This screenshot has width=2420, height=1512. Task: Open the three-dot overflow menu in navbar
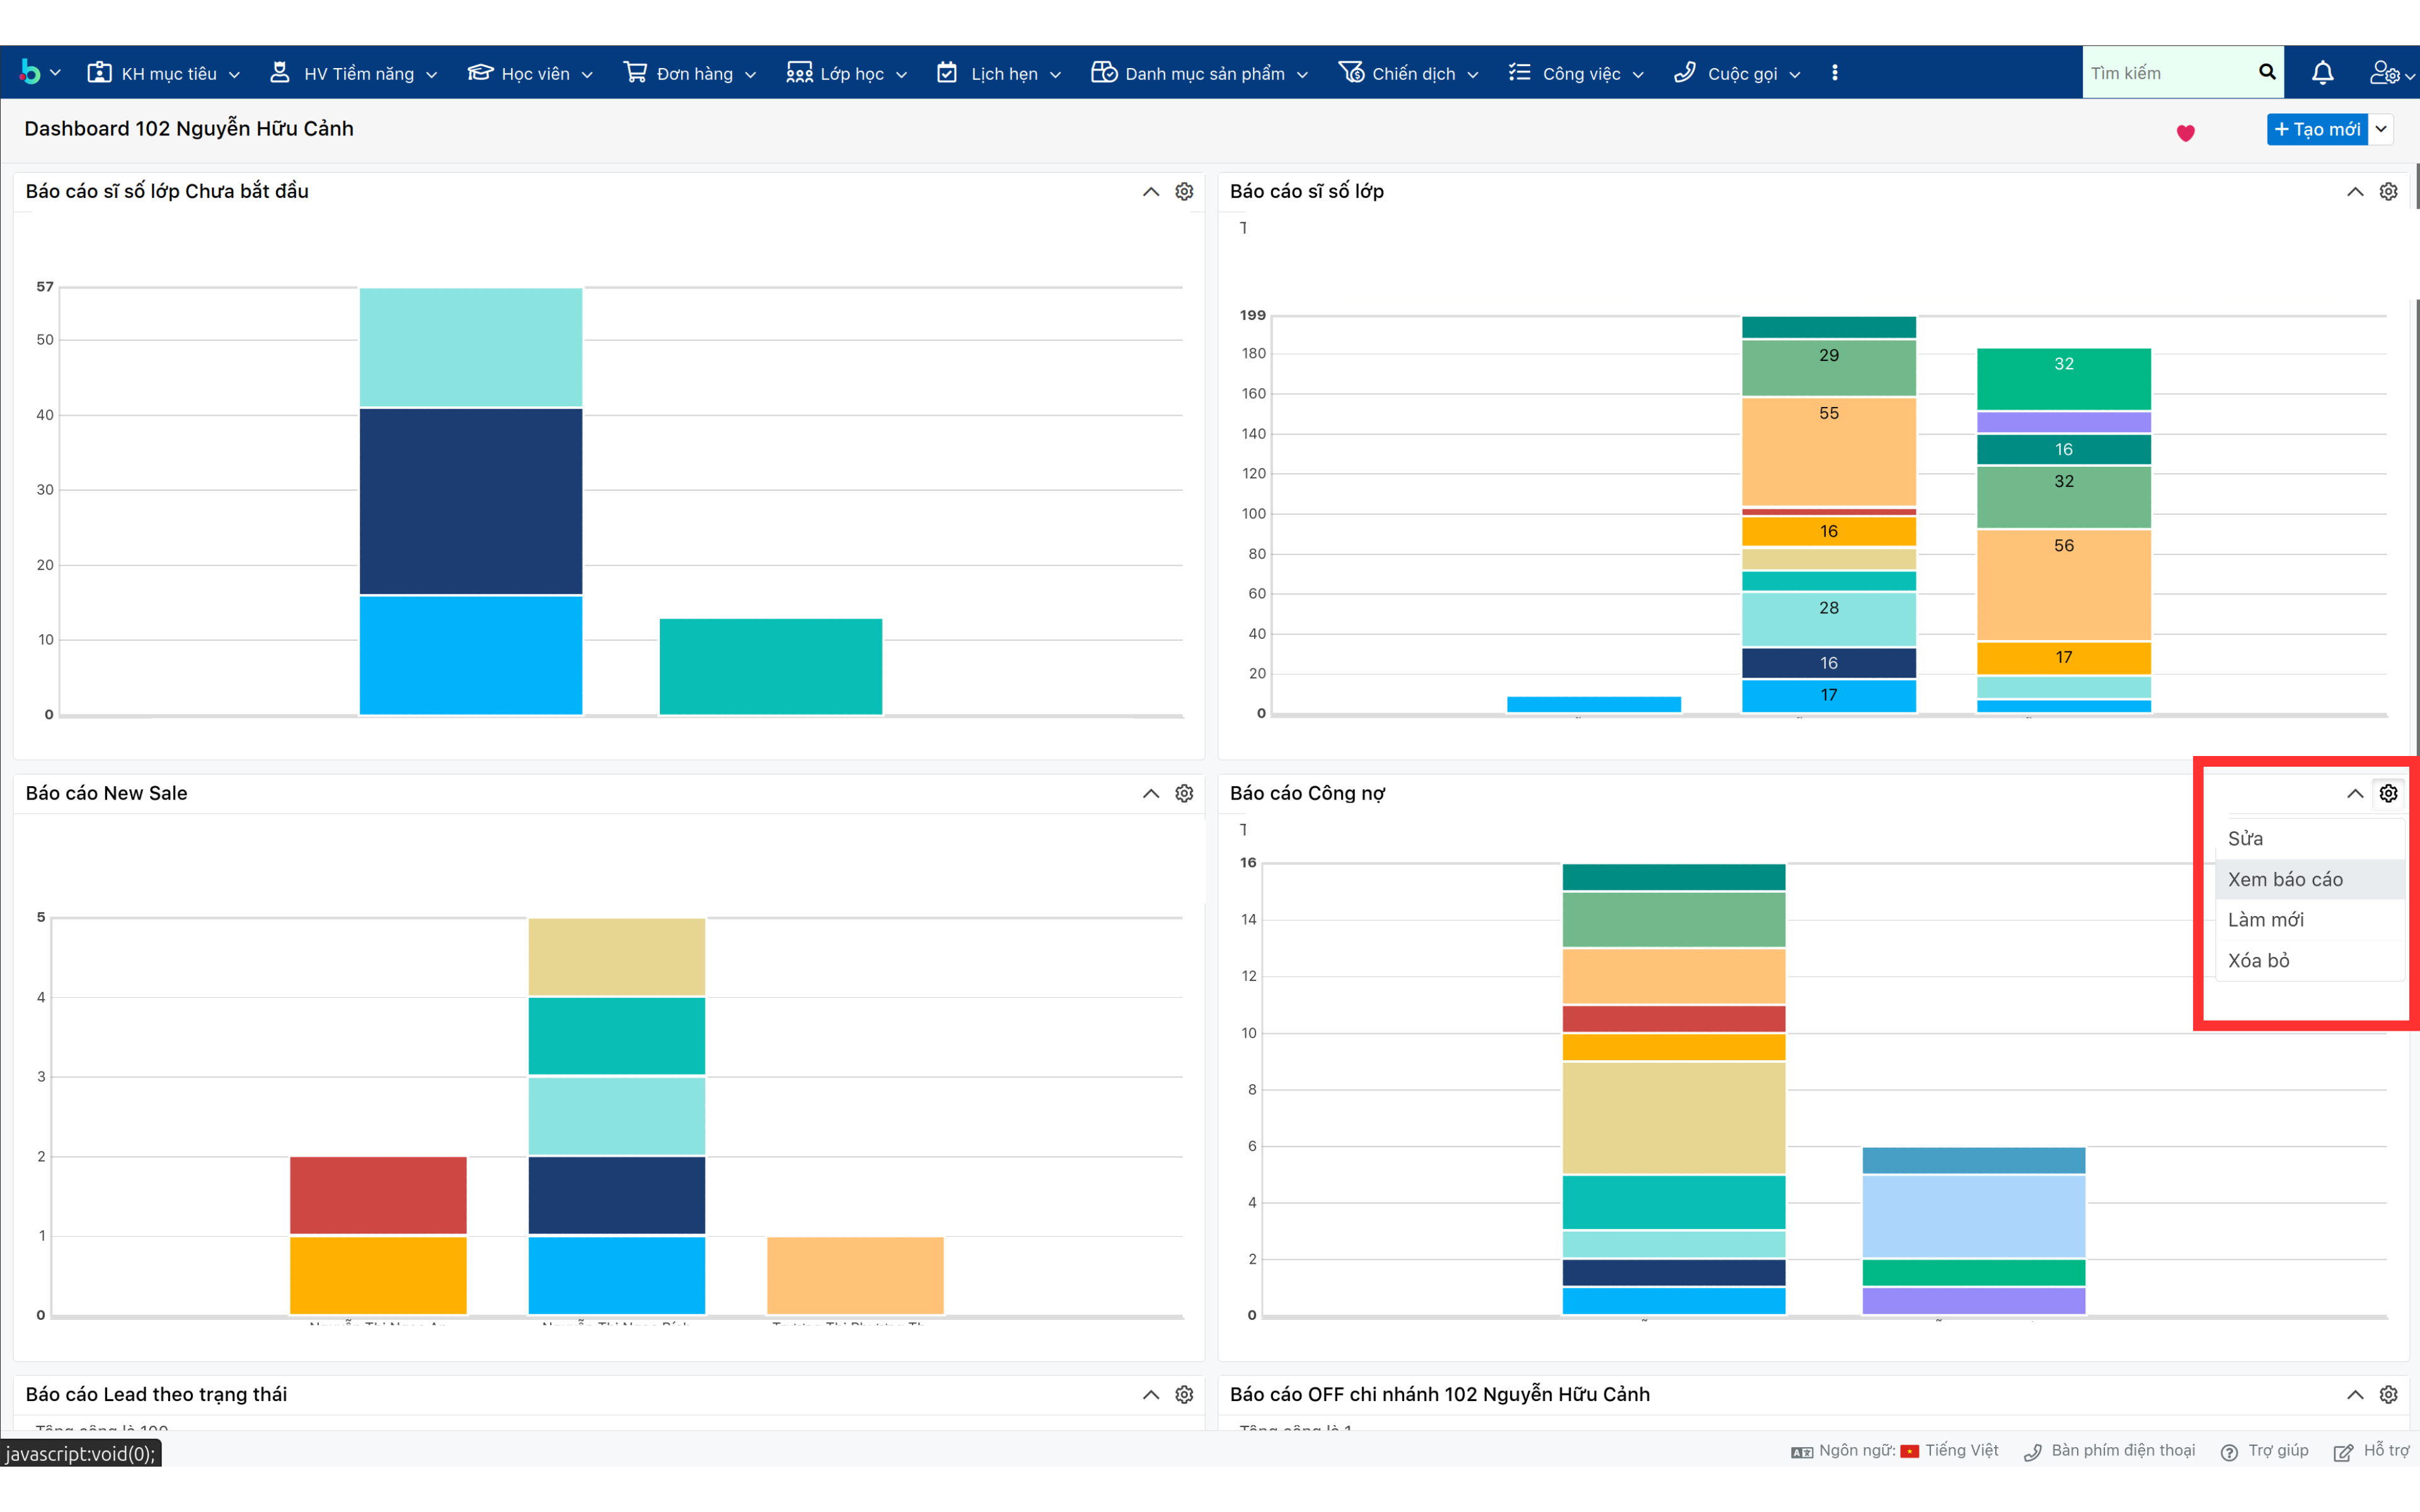pyautogui.click(x=1834, y=73)
